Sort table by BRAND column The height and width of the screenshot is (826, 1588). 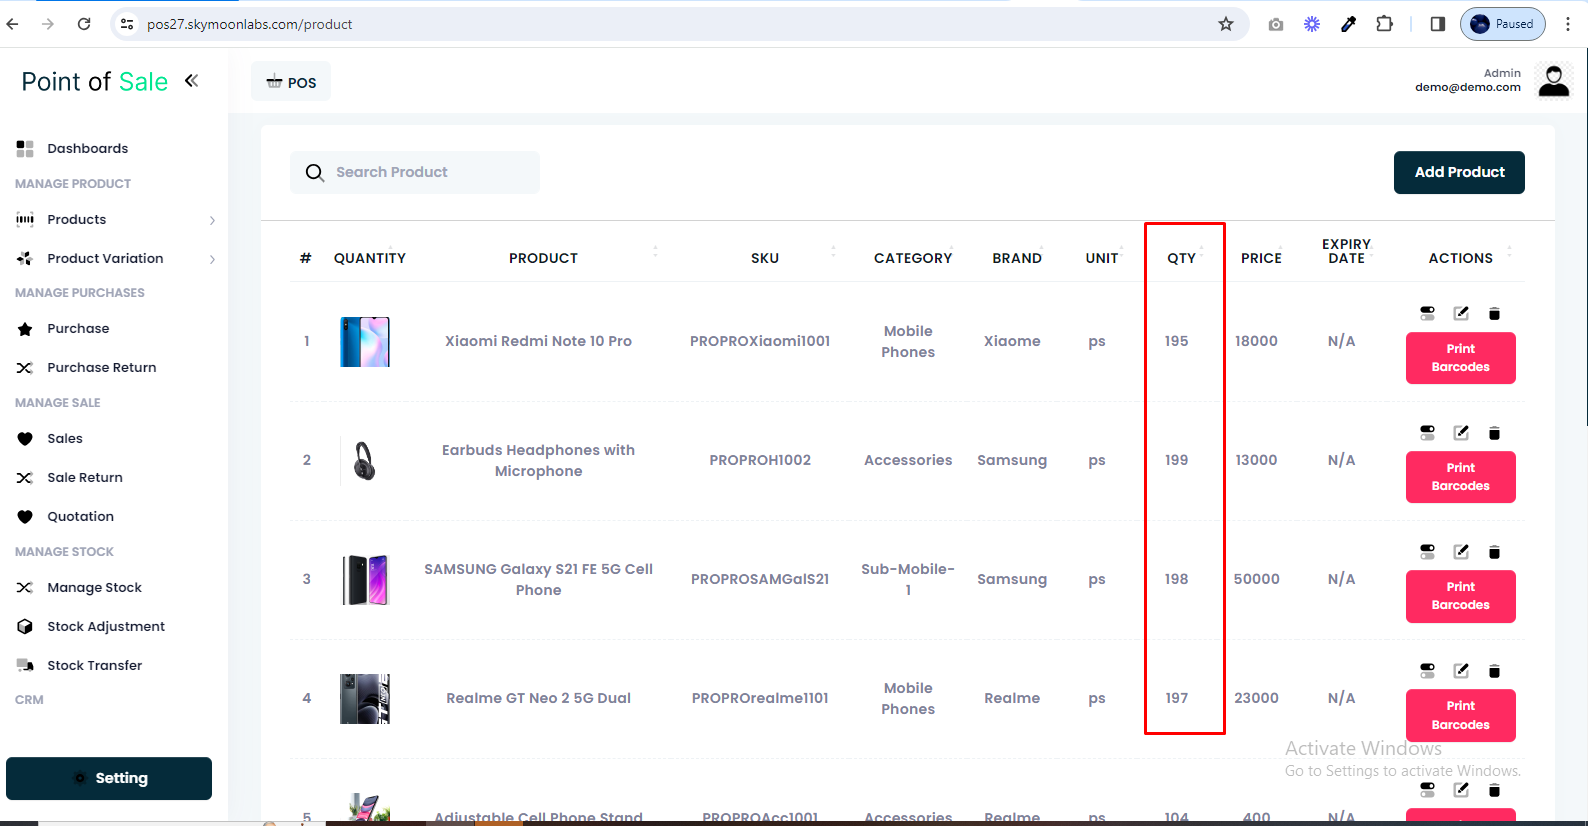pyautogui.click(x=1017, y=258)
